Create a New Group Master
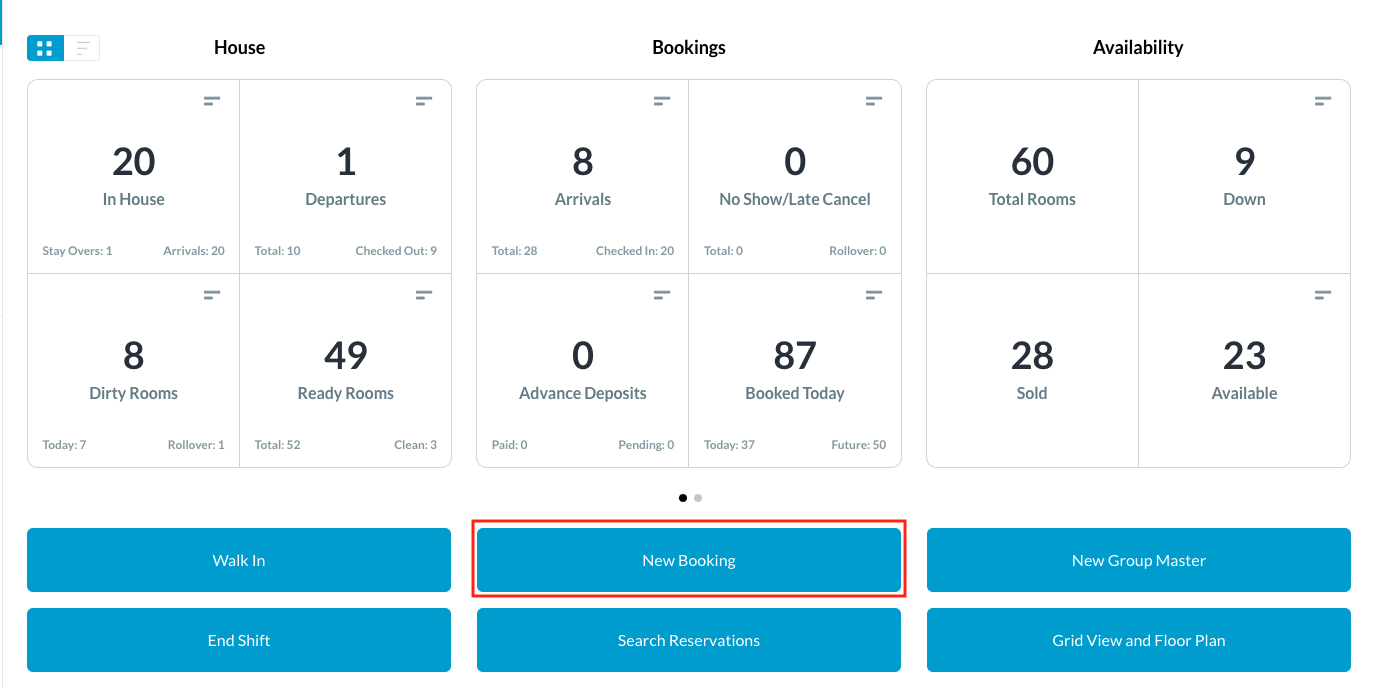Viewport: 1373px width, 688px height. pos(1138,560)
